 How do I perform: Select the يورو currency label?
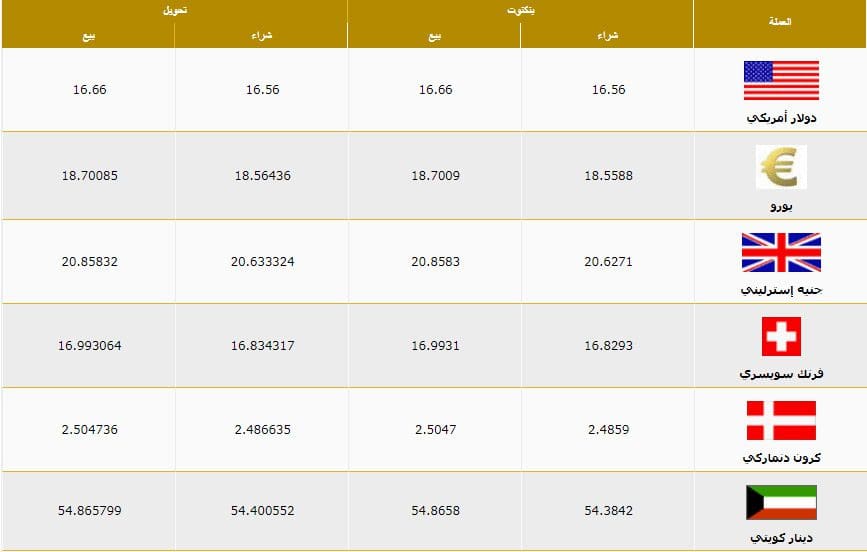[x=781, y=206]
